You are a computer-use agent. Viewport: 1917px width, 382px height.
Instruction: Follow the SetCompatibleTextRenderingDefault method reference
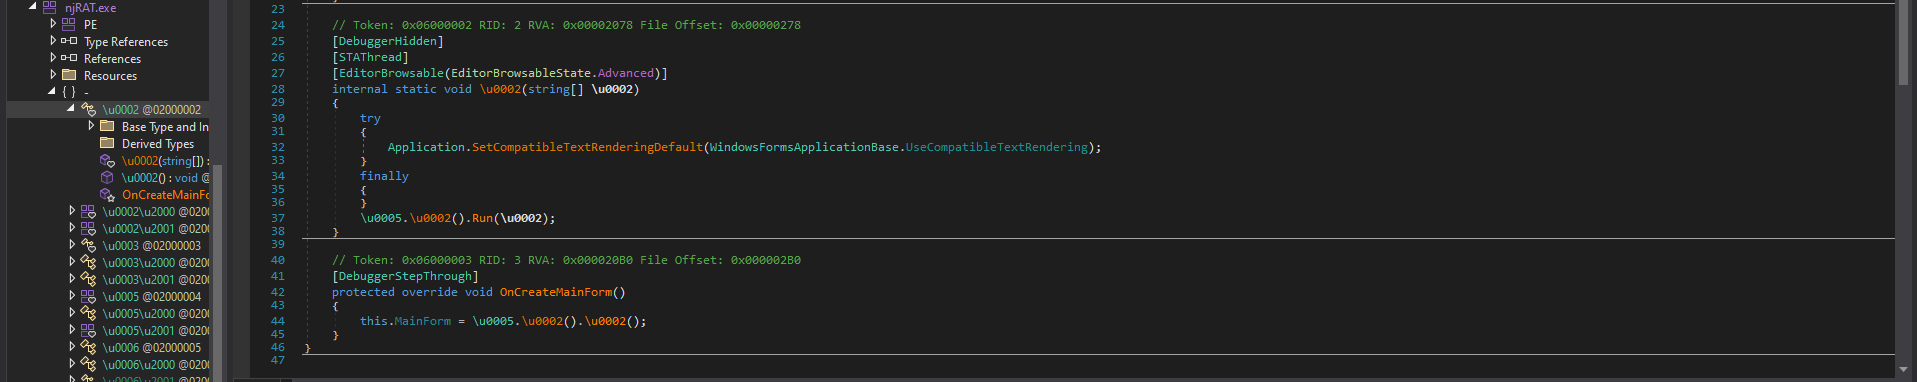[587, 147]
